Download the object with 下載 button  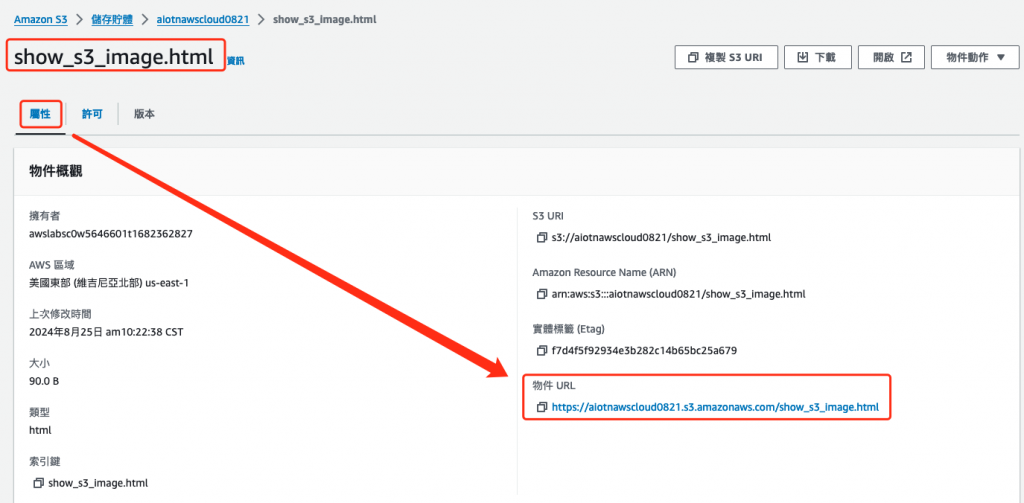pyautogui.click(x=818, y=57)
